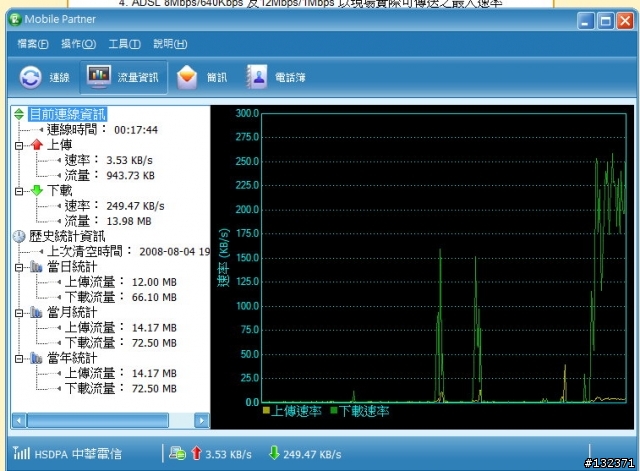Minimize the Mobile Partner window

pyautogui.click(x=585, y=21)
